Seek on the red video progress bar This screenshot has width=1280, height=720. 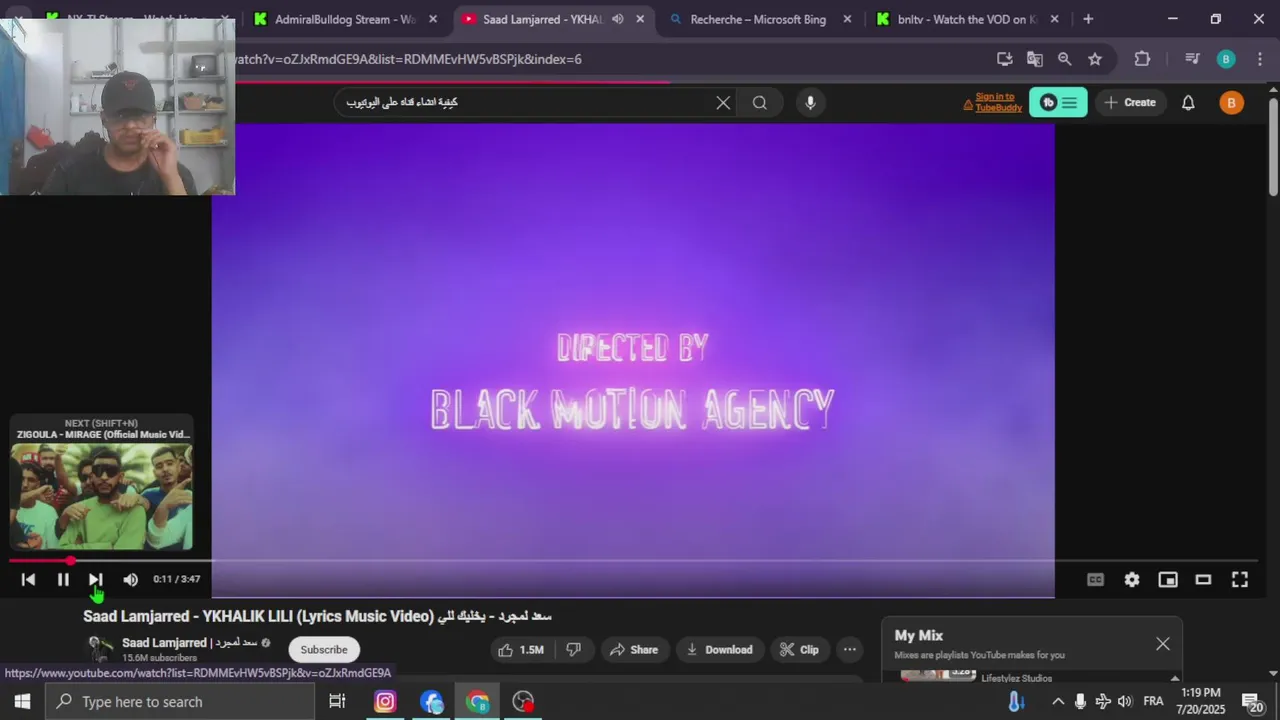pyautogui.click(x=632, y=561)
